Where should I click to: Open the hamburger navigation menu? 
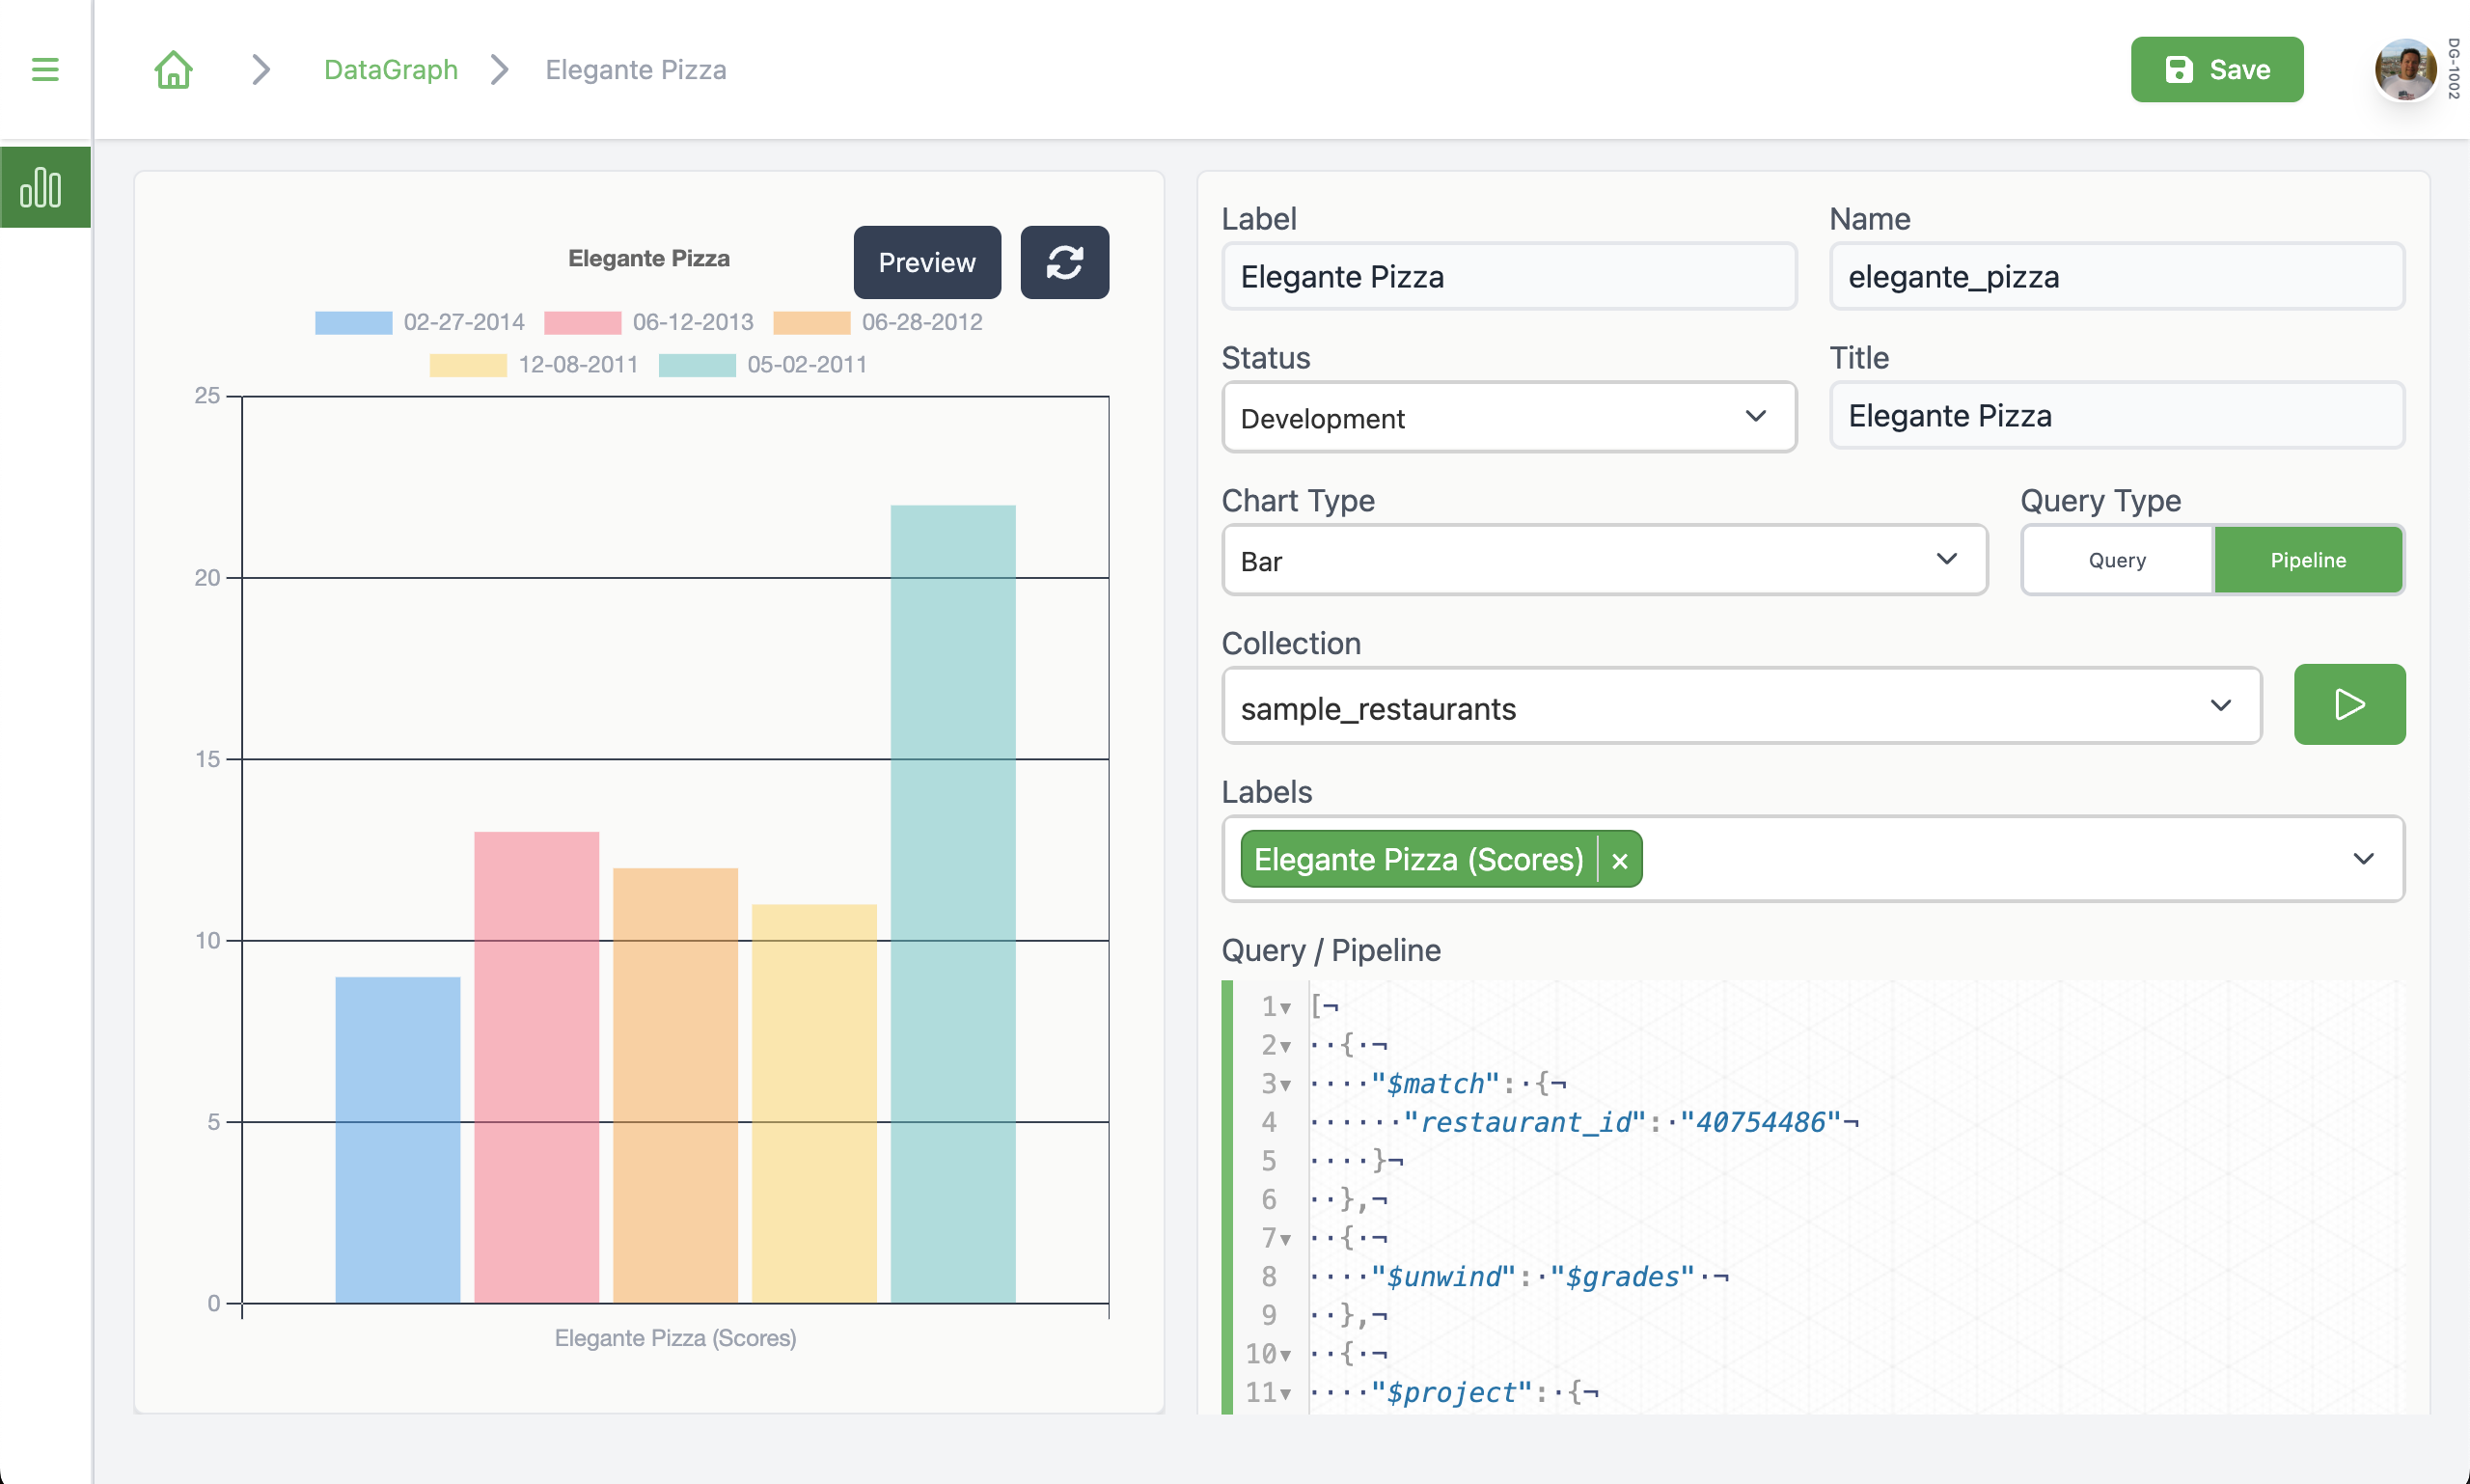[x=45, y=69]
